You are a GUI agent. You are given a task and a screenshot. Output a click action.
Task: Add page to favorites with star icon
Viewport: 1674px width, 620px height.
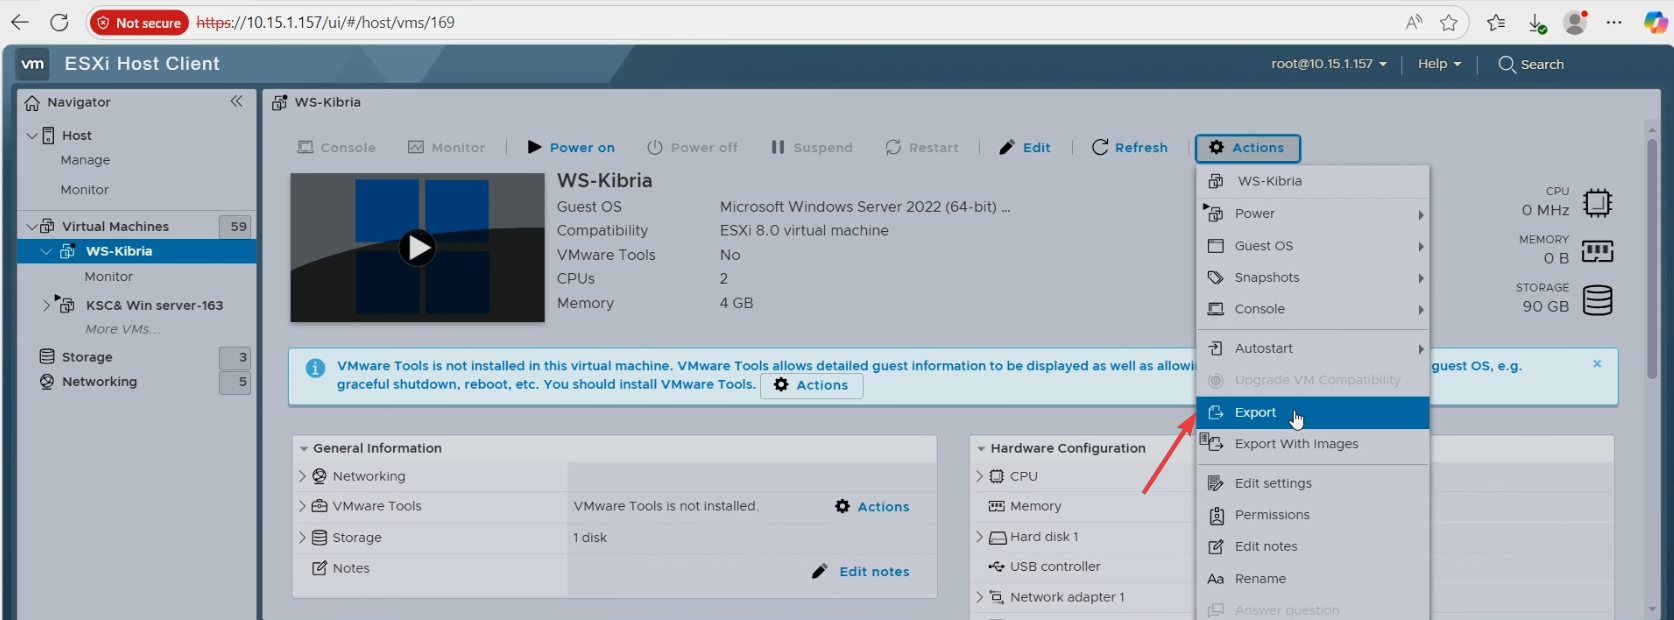pyautogui.click(x=1449, y=22)
